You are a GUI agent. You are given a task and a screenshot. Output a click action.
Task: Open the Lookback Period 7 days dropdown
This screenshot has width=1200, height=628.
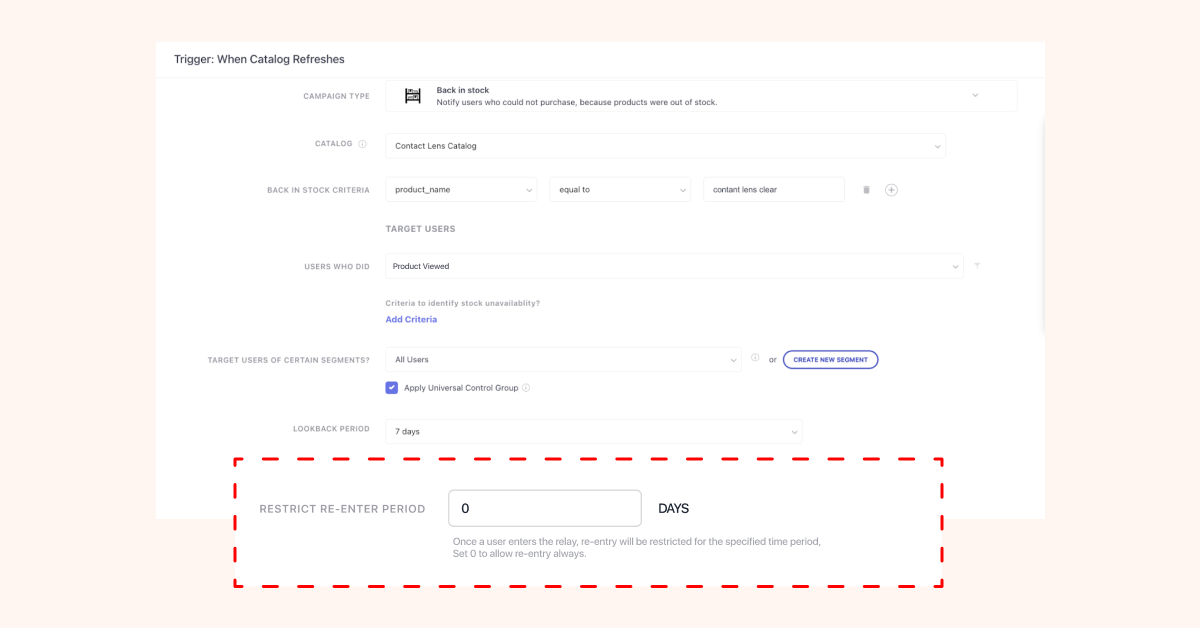tap(593, 432)
